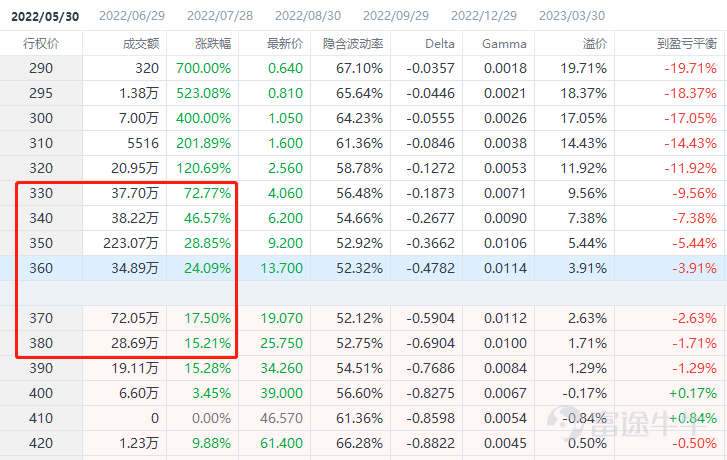This screenshot has width=727, height=460.
Task: Select strike price 400 cell
Action: click(x=41, y=394)
